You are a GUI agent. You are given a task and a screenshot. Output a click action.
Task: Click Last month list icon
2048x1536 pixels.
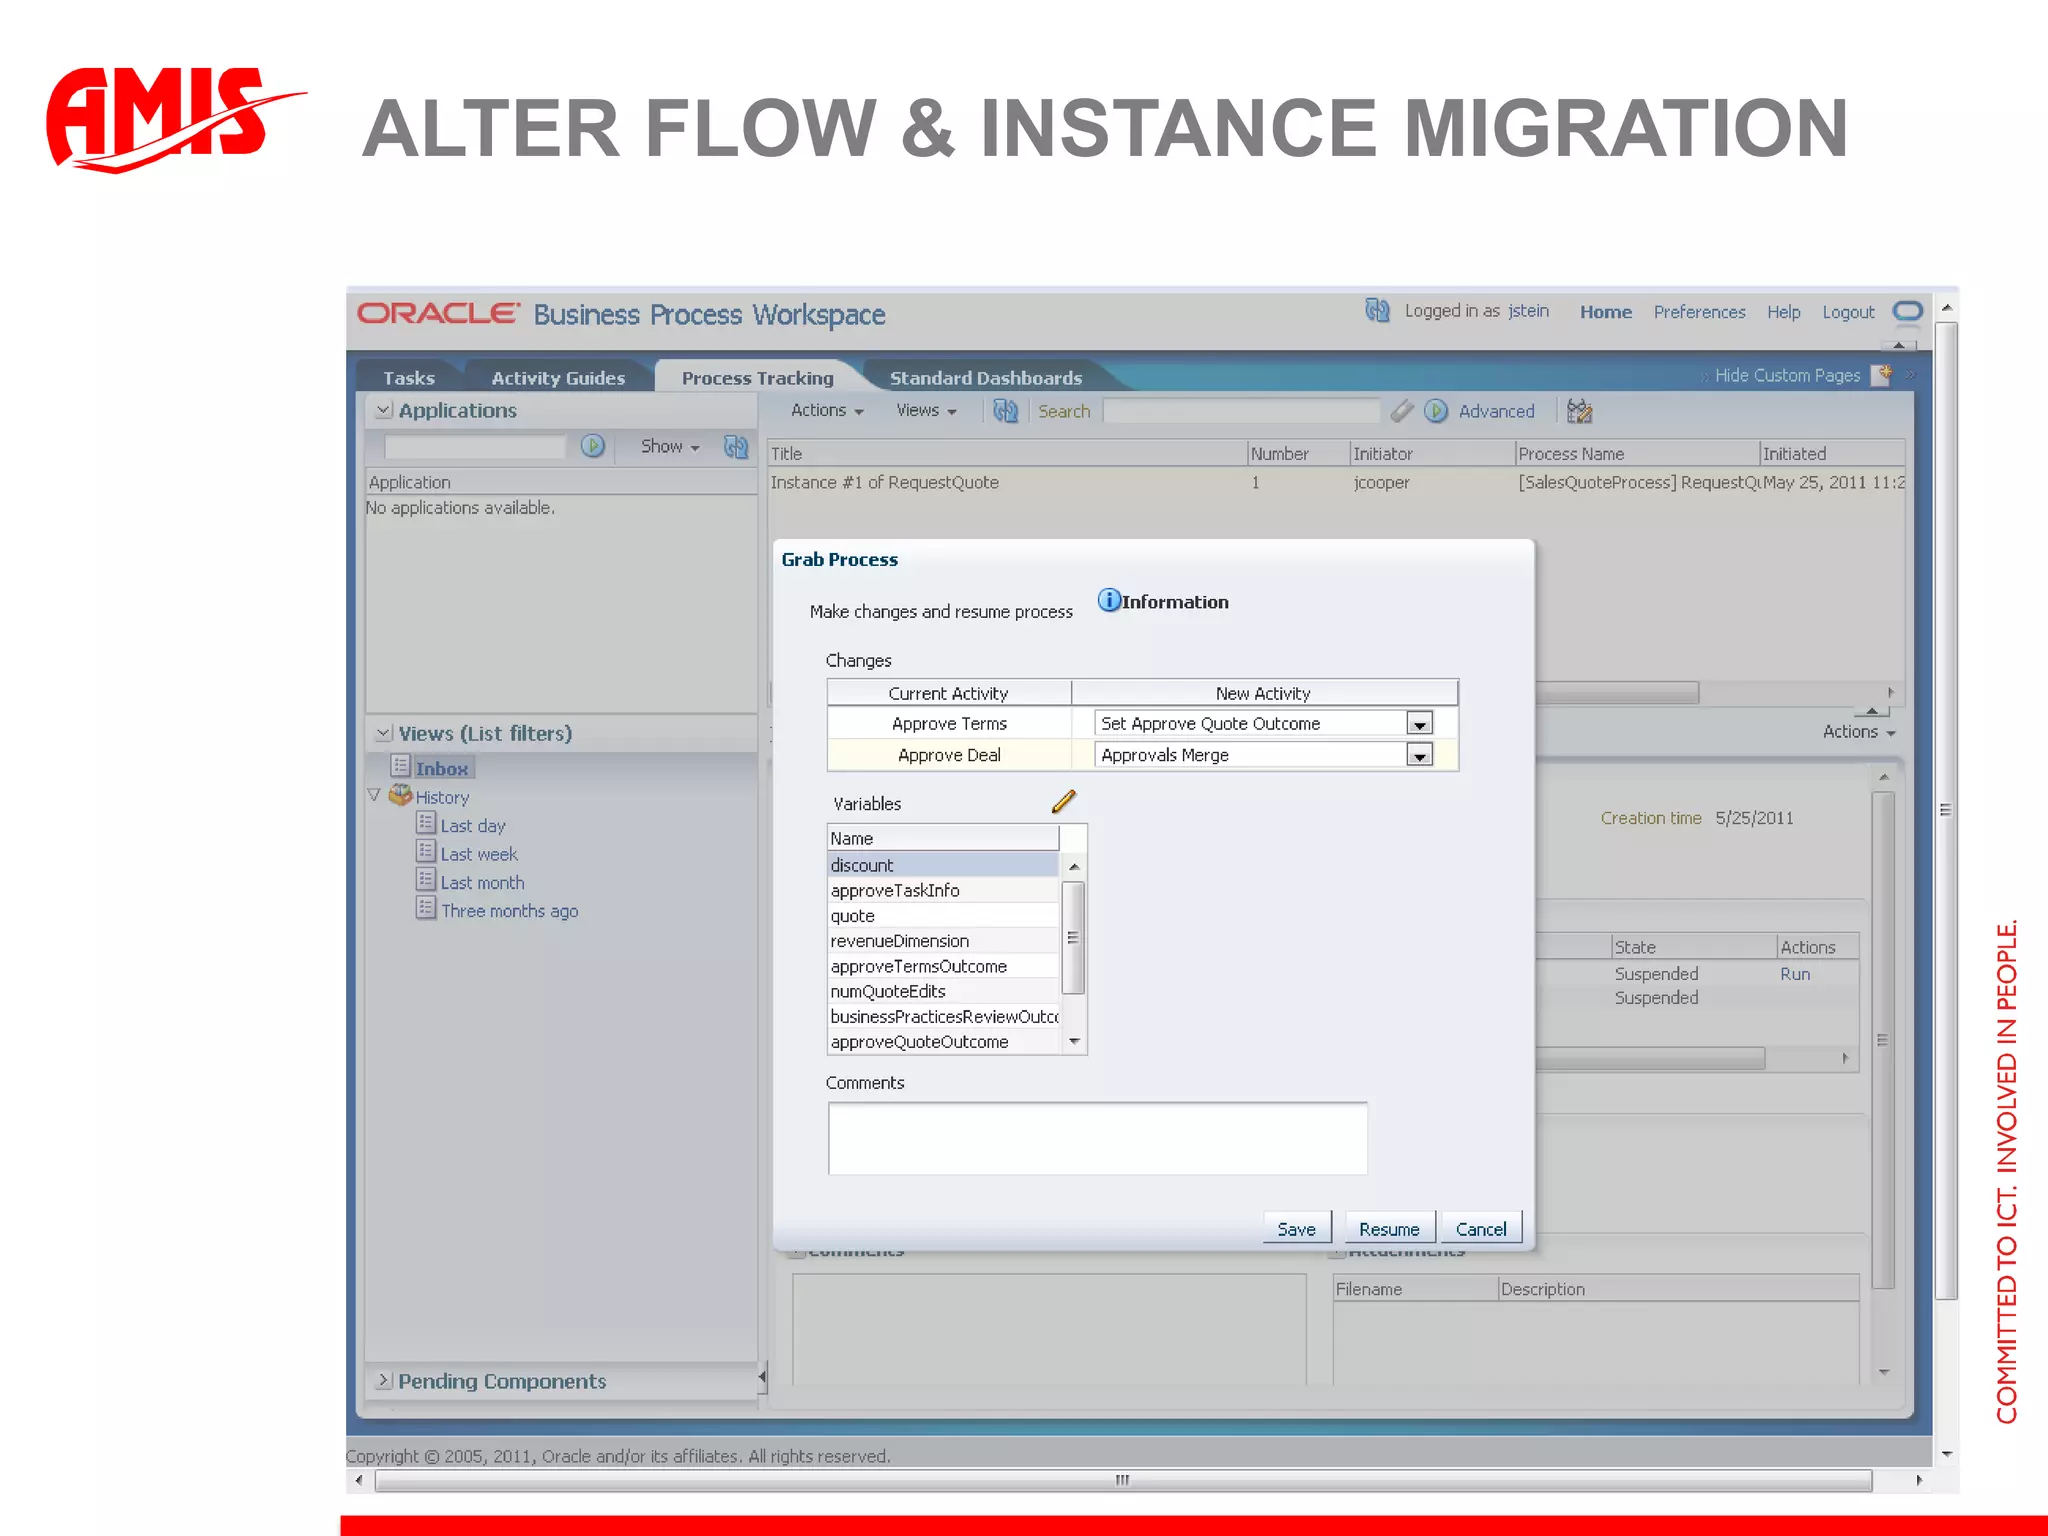click(426, 880)
